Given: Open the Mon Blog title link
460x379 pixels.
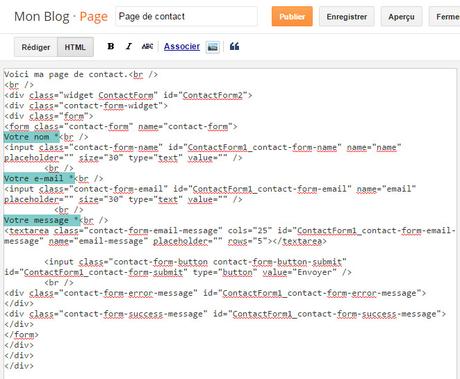Looking at the screenshot, I should point(42,16).
